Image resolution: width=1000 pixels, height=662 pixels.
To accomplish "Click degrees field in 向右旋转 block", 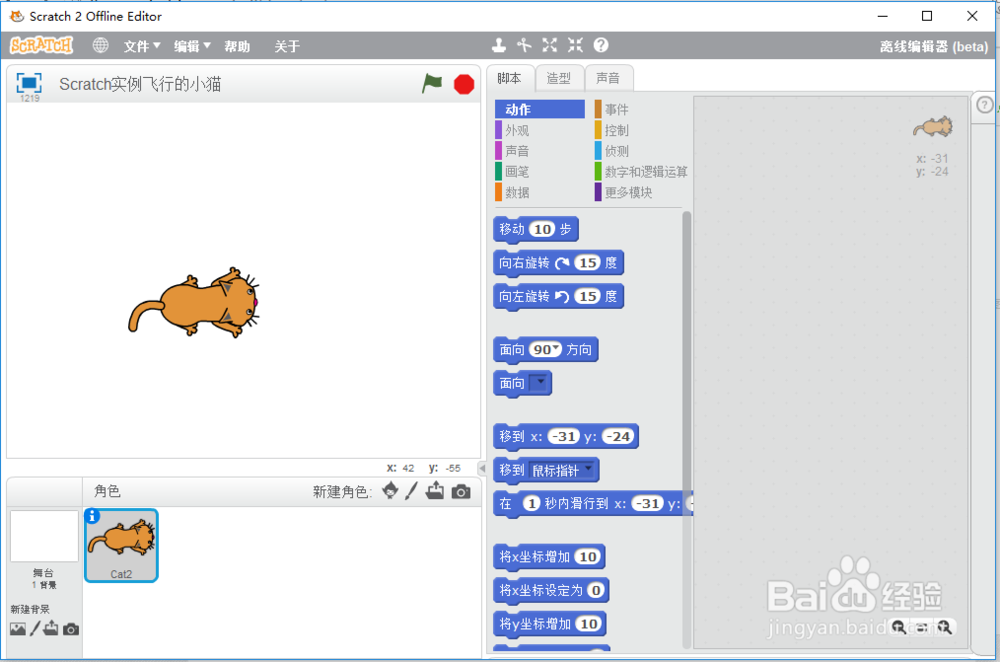I will coord(587,263).
